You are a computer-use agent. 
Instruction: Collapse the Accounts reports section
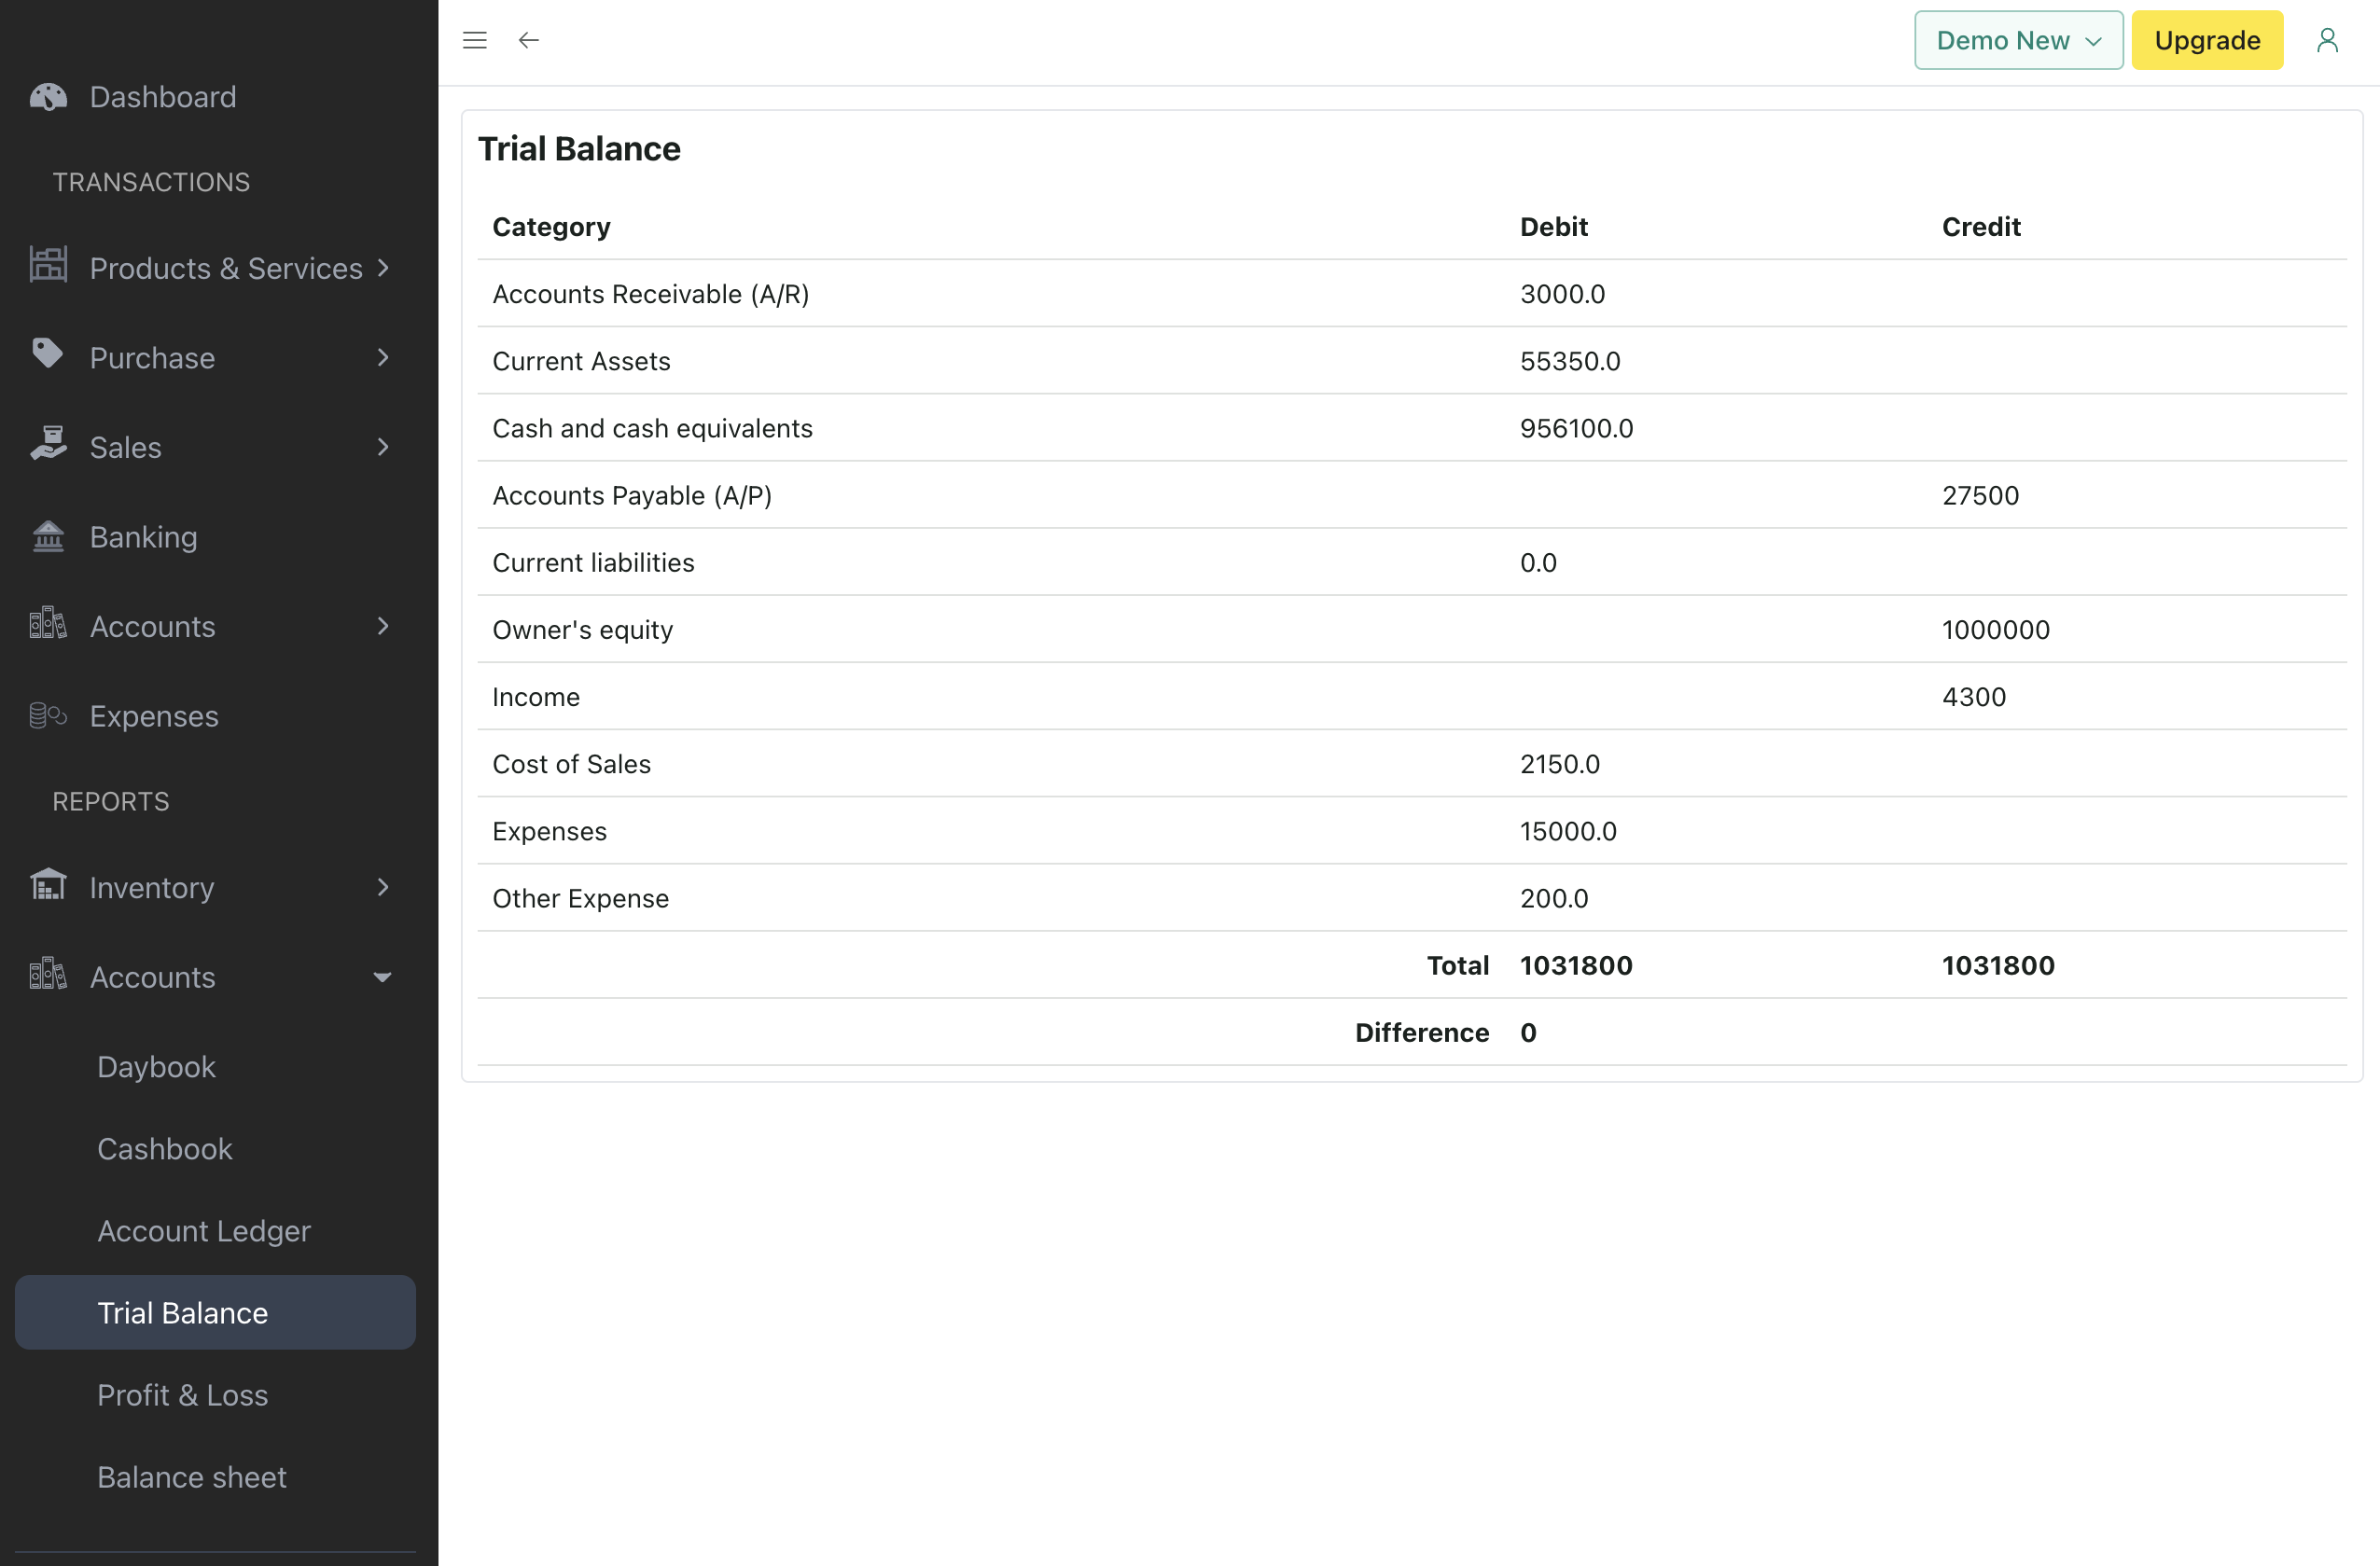(381, 976)
